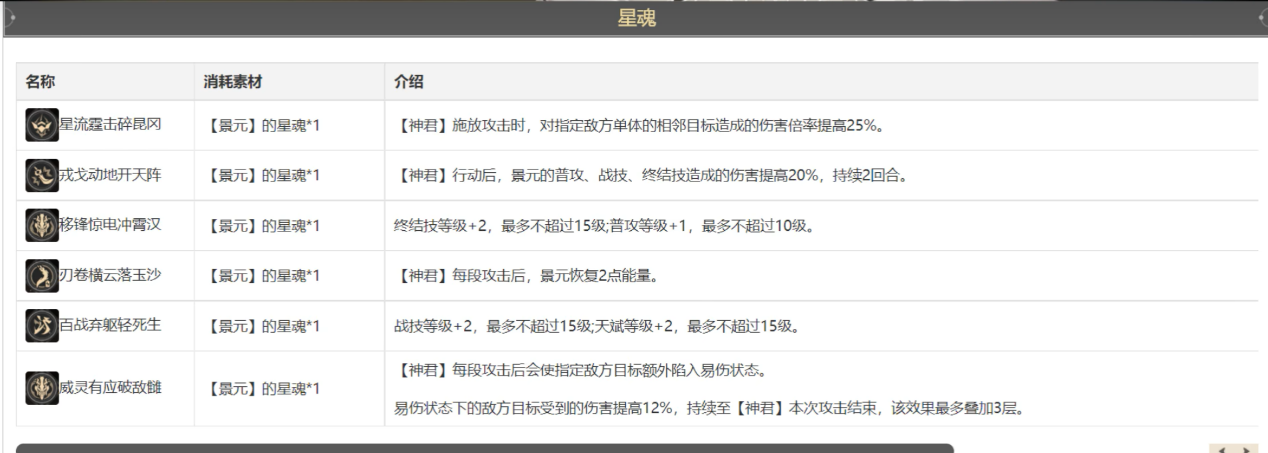The height and width of the screenshot is (453, 1268).
Task: Open the 刃卷横云落玉沙 eidolon icon
Action: pyautogui.click(x=41, y=276)
